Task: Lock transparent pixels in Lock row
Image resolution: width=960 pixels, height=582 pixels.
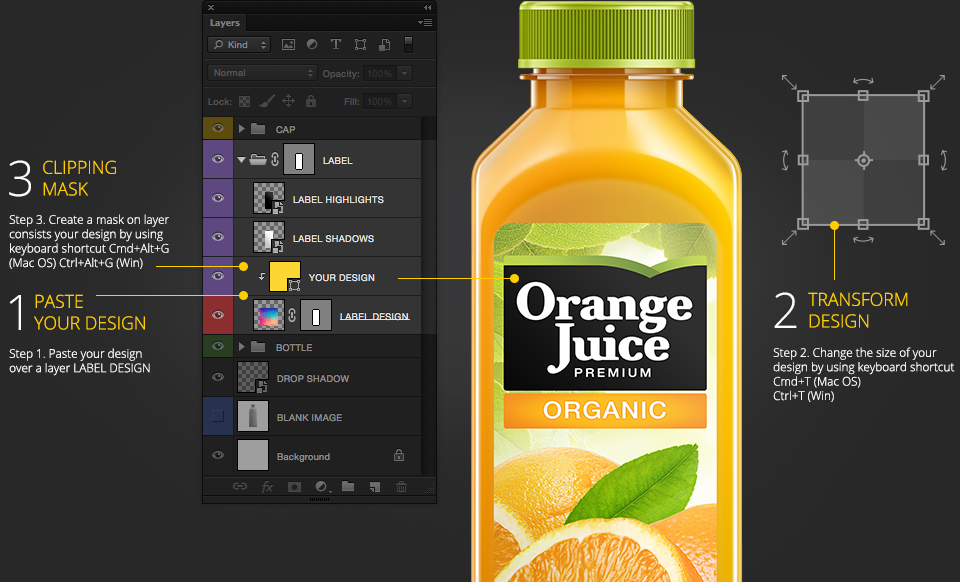Action: (244, 102)
